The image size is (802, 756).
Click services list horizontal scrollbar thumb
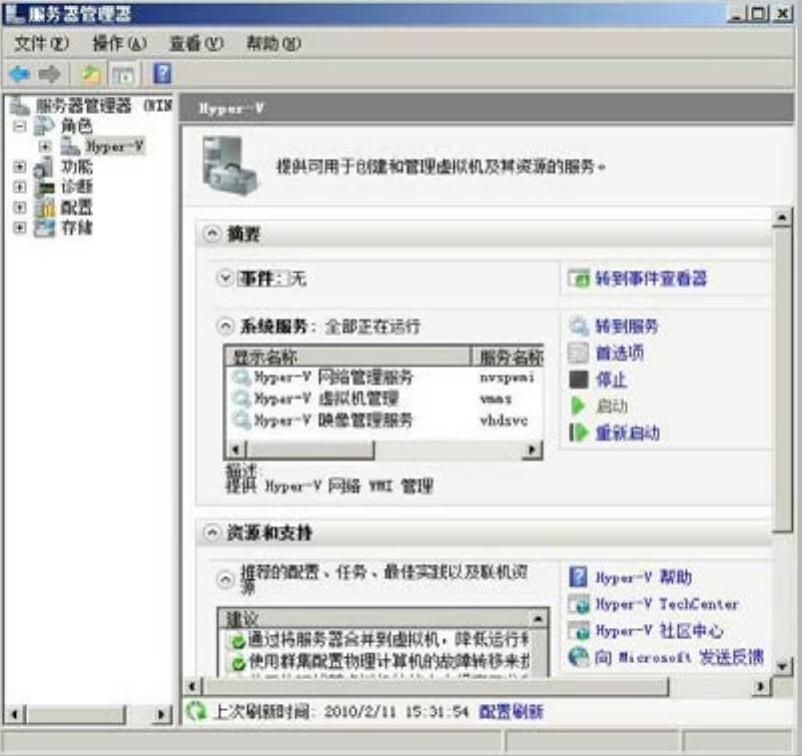[x=310, y=450]
